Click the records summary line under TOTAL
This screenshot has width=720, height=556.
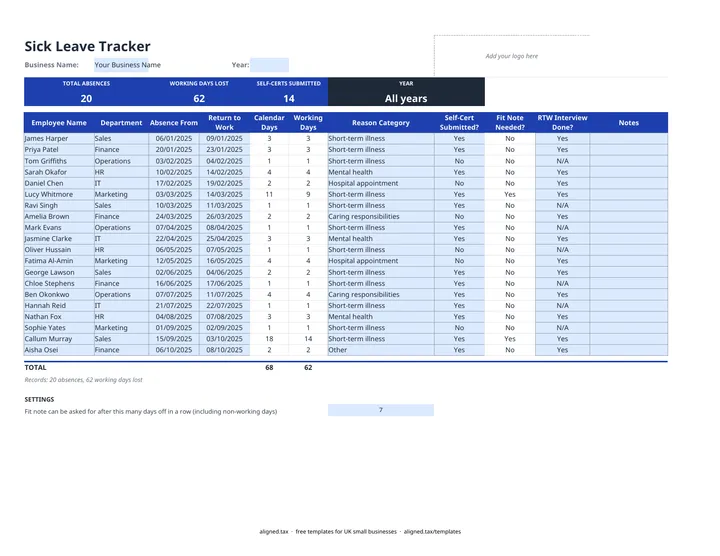pyautogui.click(x=83, y=380)
